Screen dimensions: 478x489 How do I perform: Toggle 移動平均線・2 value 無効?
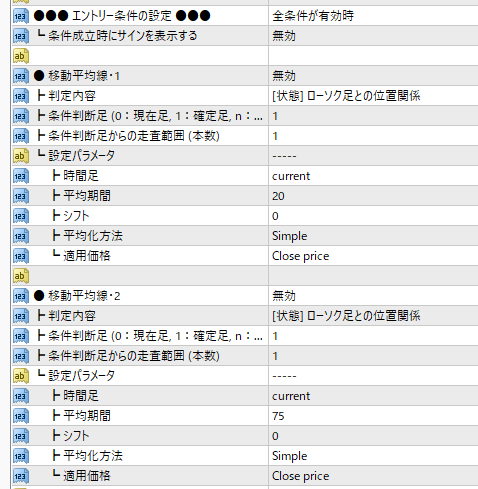373,296
